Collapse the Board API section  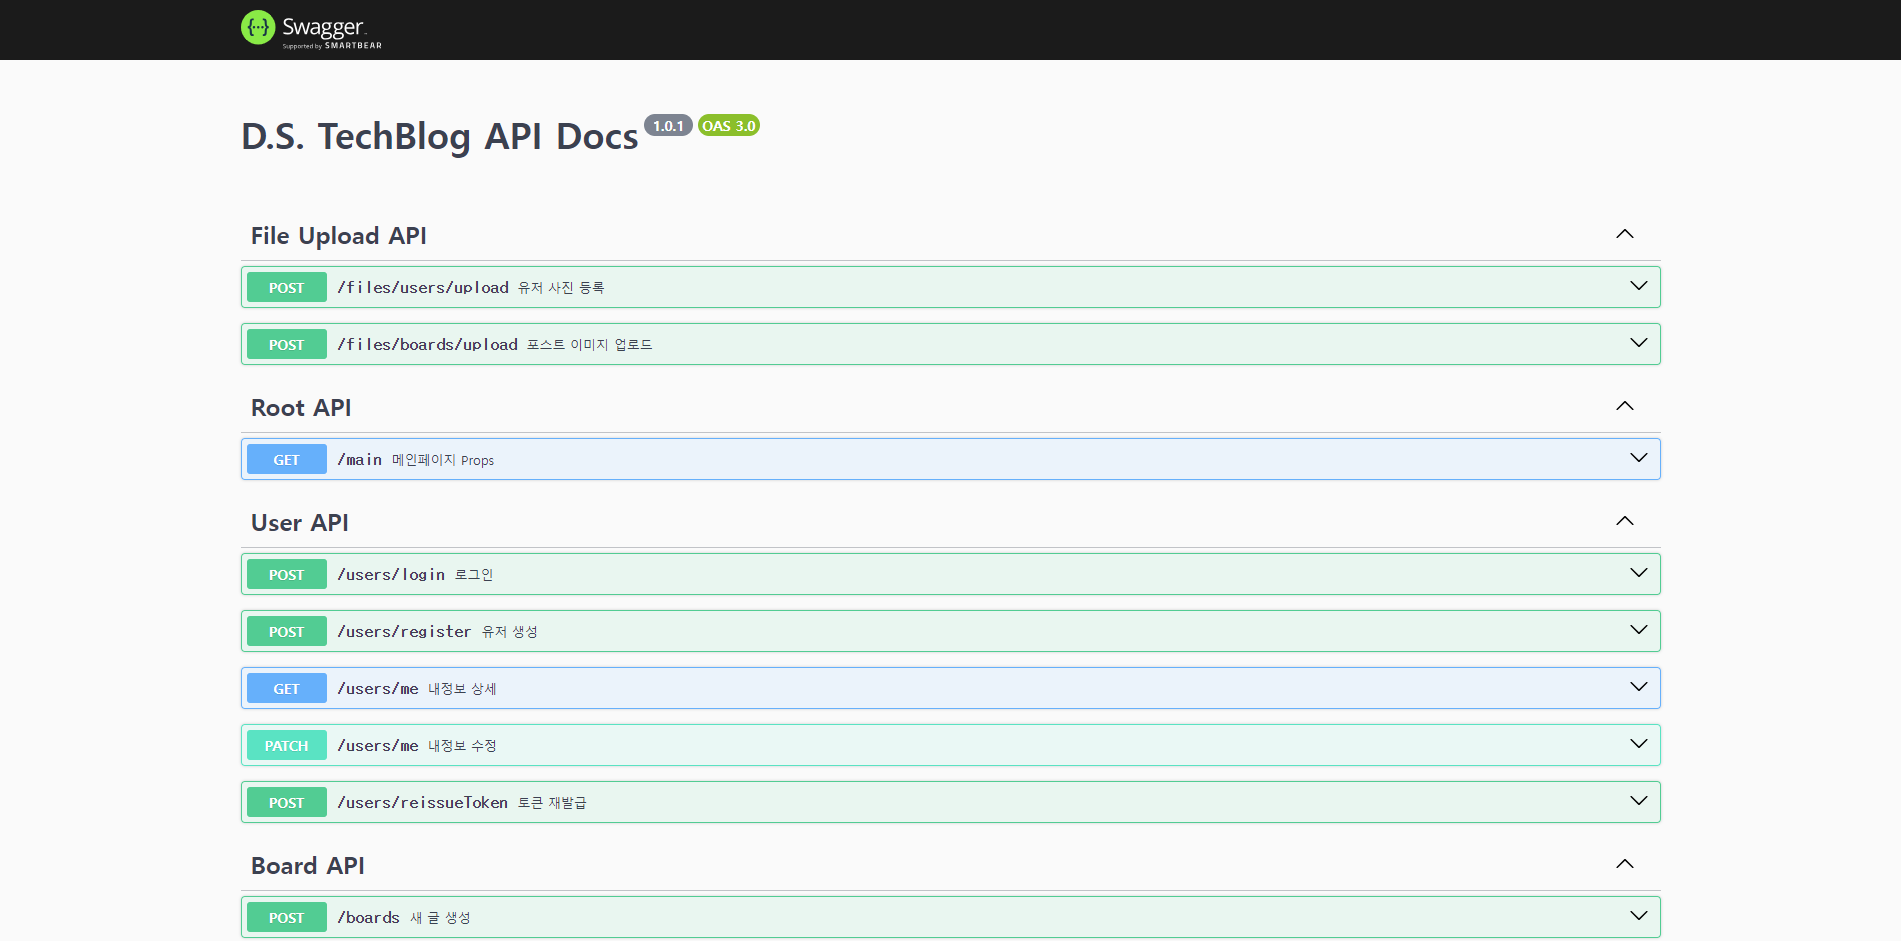click(1624, 864)
